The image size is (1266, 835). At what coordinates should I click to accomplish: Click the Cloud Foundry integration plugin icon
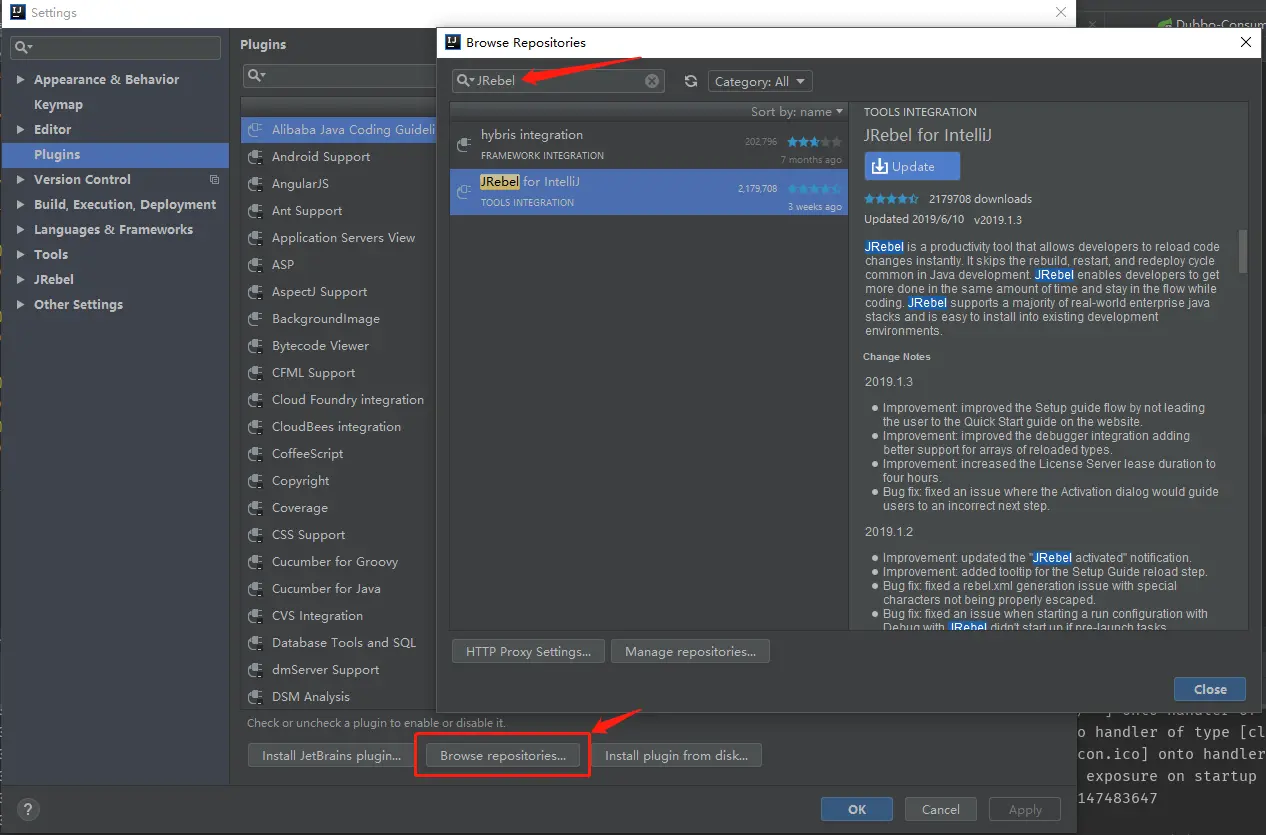(255, 400)
